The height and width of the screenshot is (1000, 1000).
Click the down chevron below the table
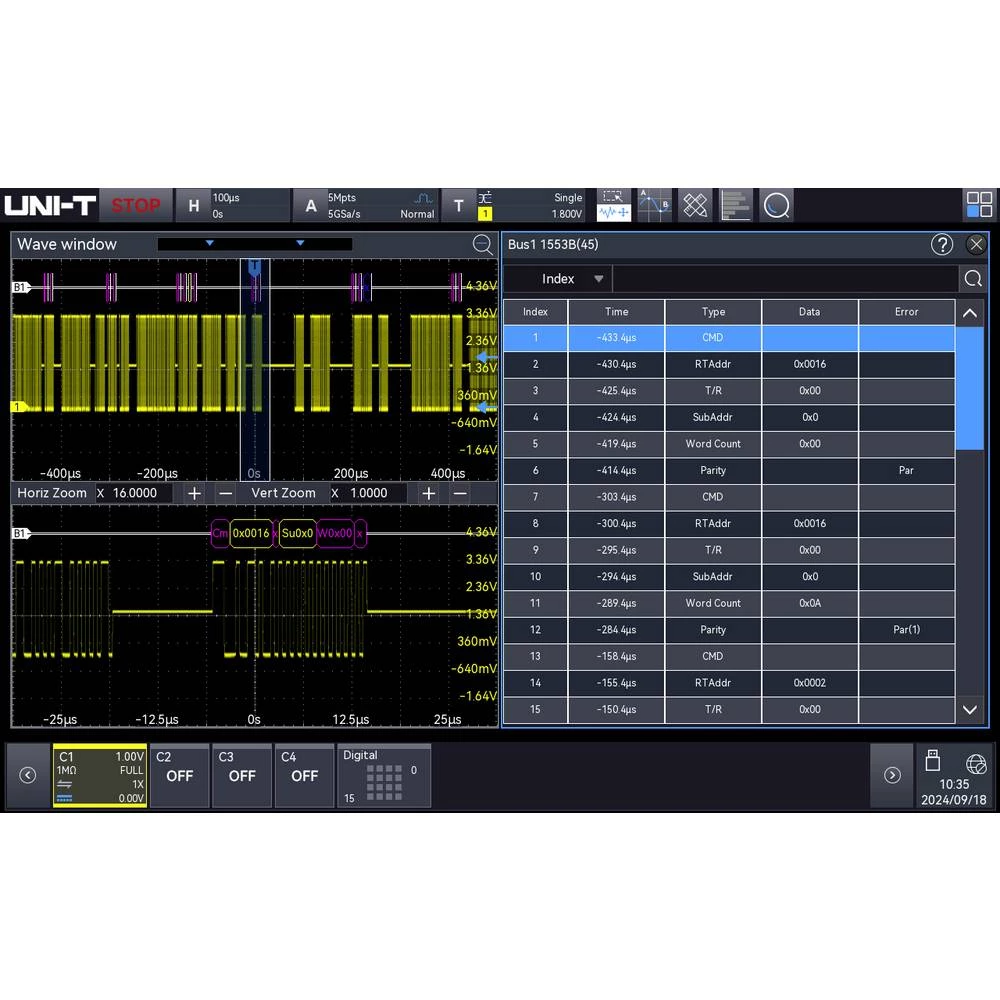click(x=970, y=710)
